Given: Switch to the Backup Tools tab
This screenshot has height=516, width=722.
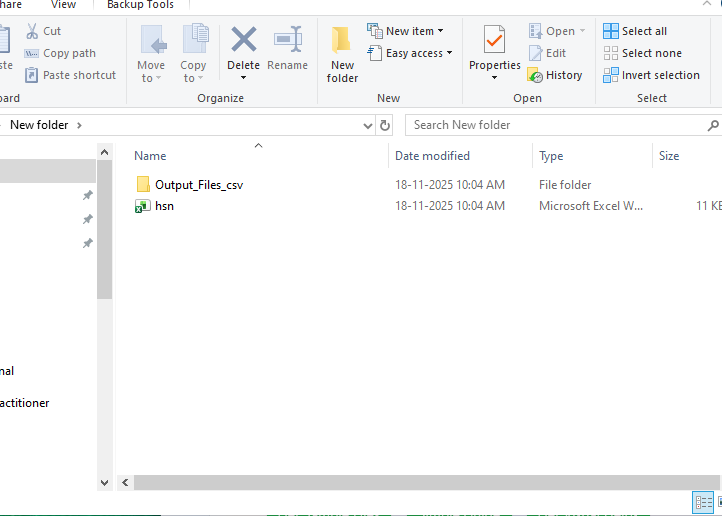Looking at the screenshot, I should [x=140, y=5].
